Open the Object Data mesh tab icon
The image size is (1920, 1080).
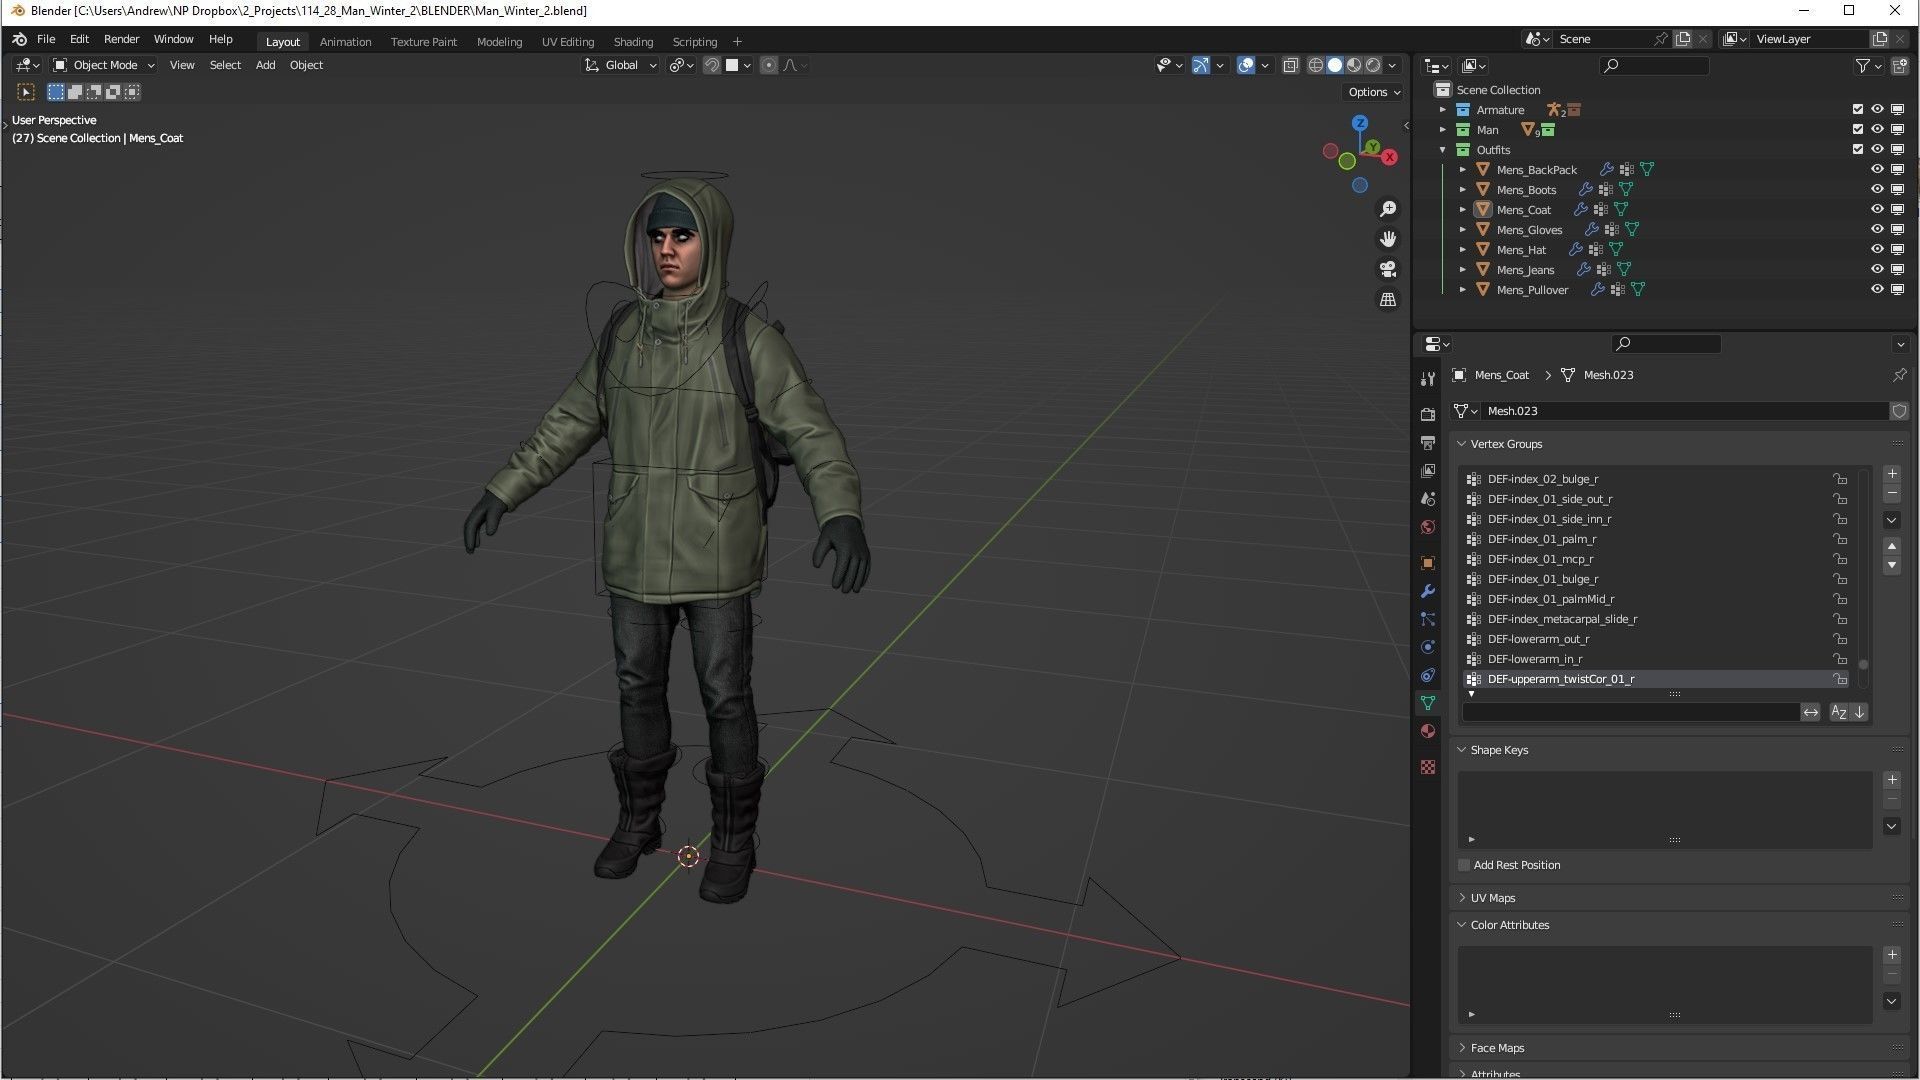1428,703
